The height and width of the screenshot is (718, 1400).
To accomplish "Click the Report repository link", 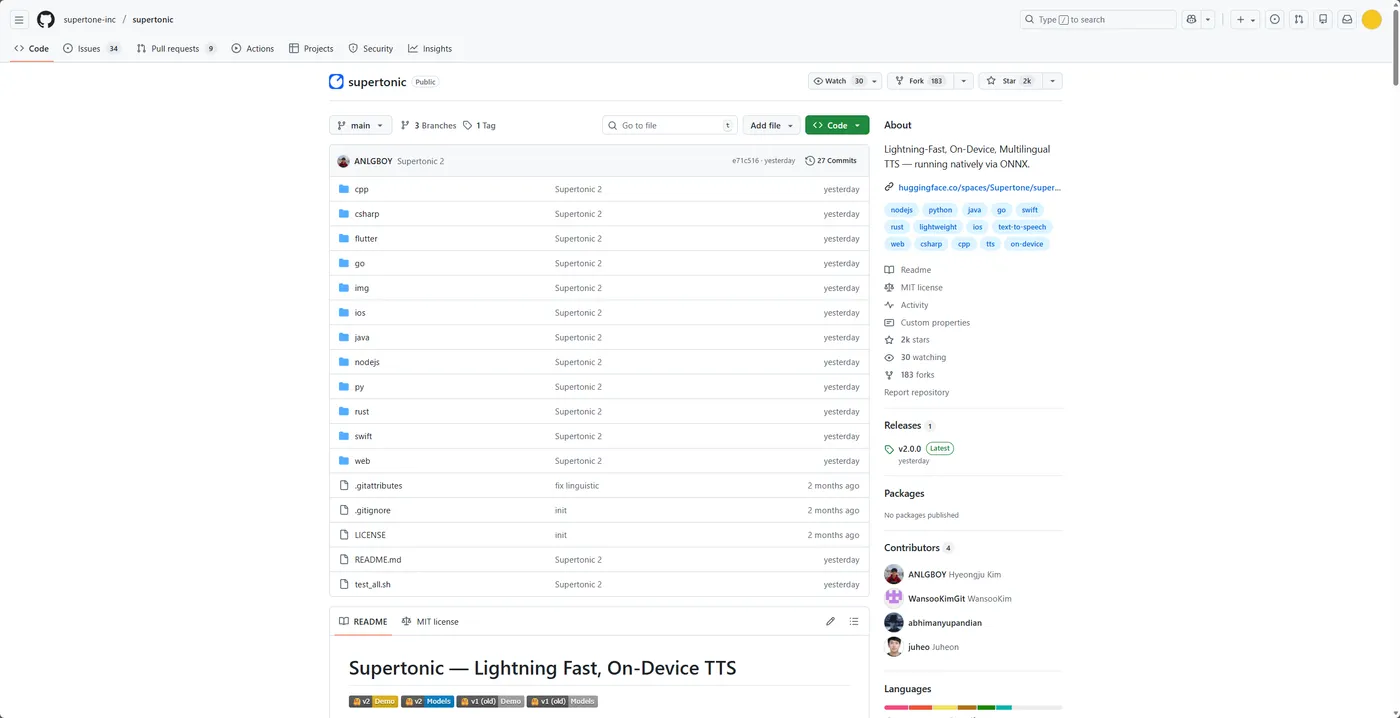I will click(x=917, y=393).
